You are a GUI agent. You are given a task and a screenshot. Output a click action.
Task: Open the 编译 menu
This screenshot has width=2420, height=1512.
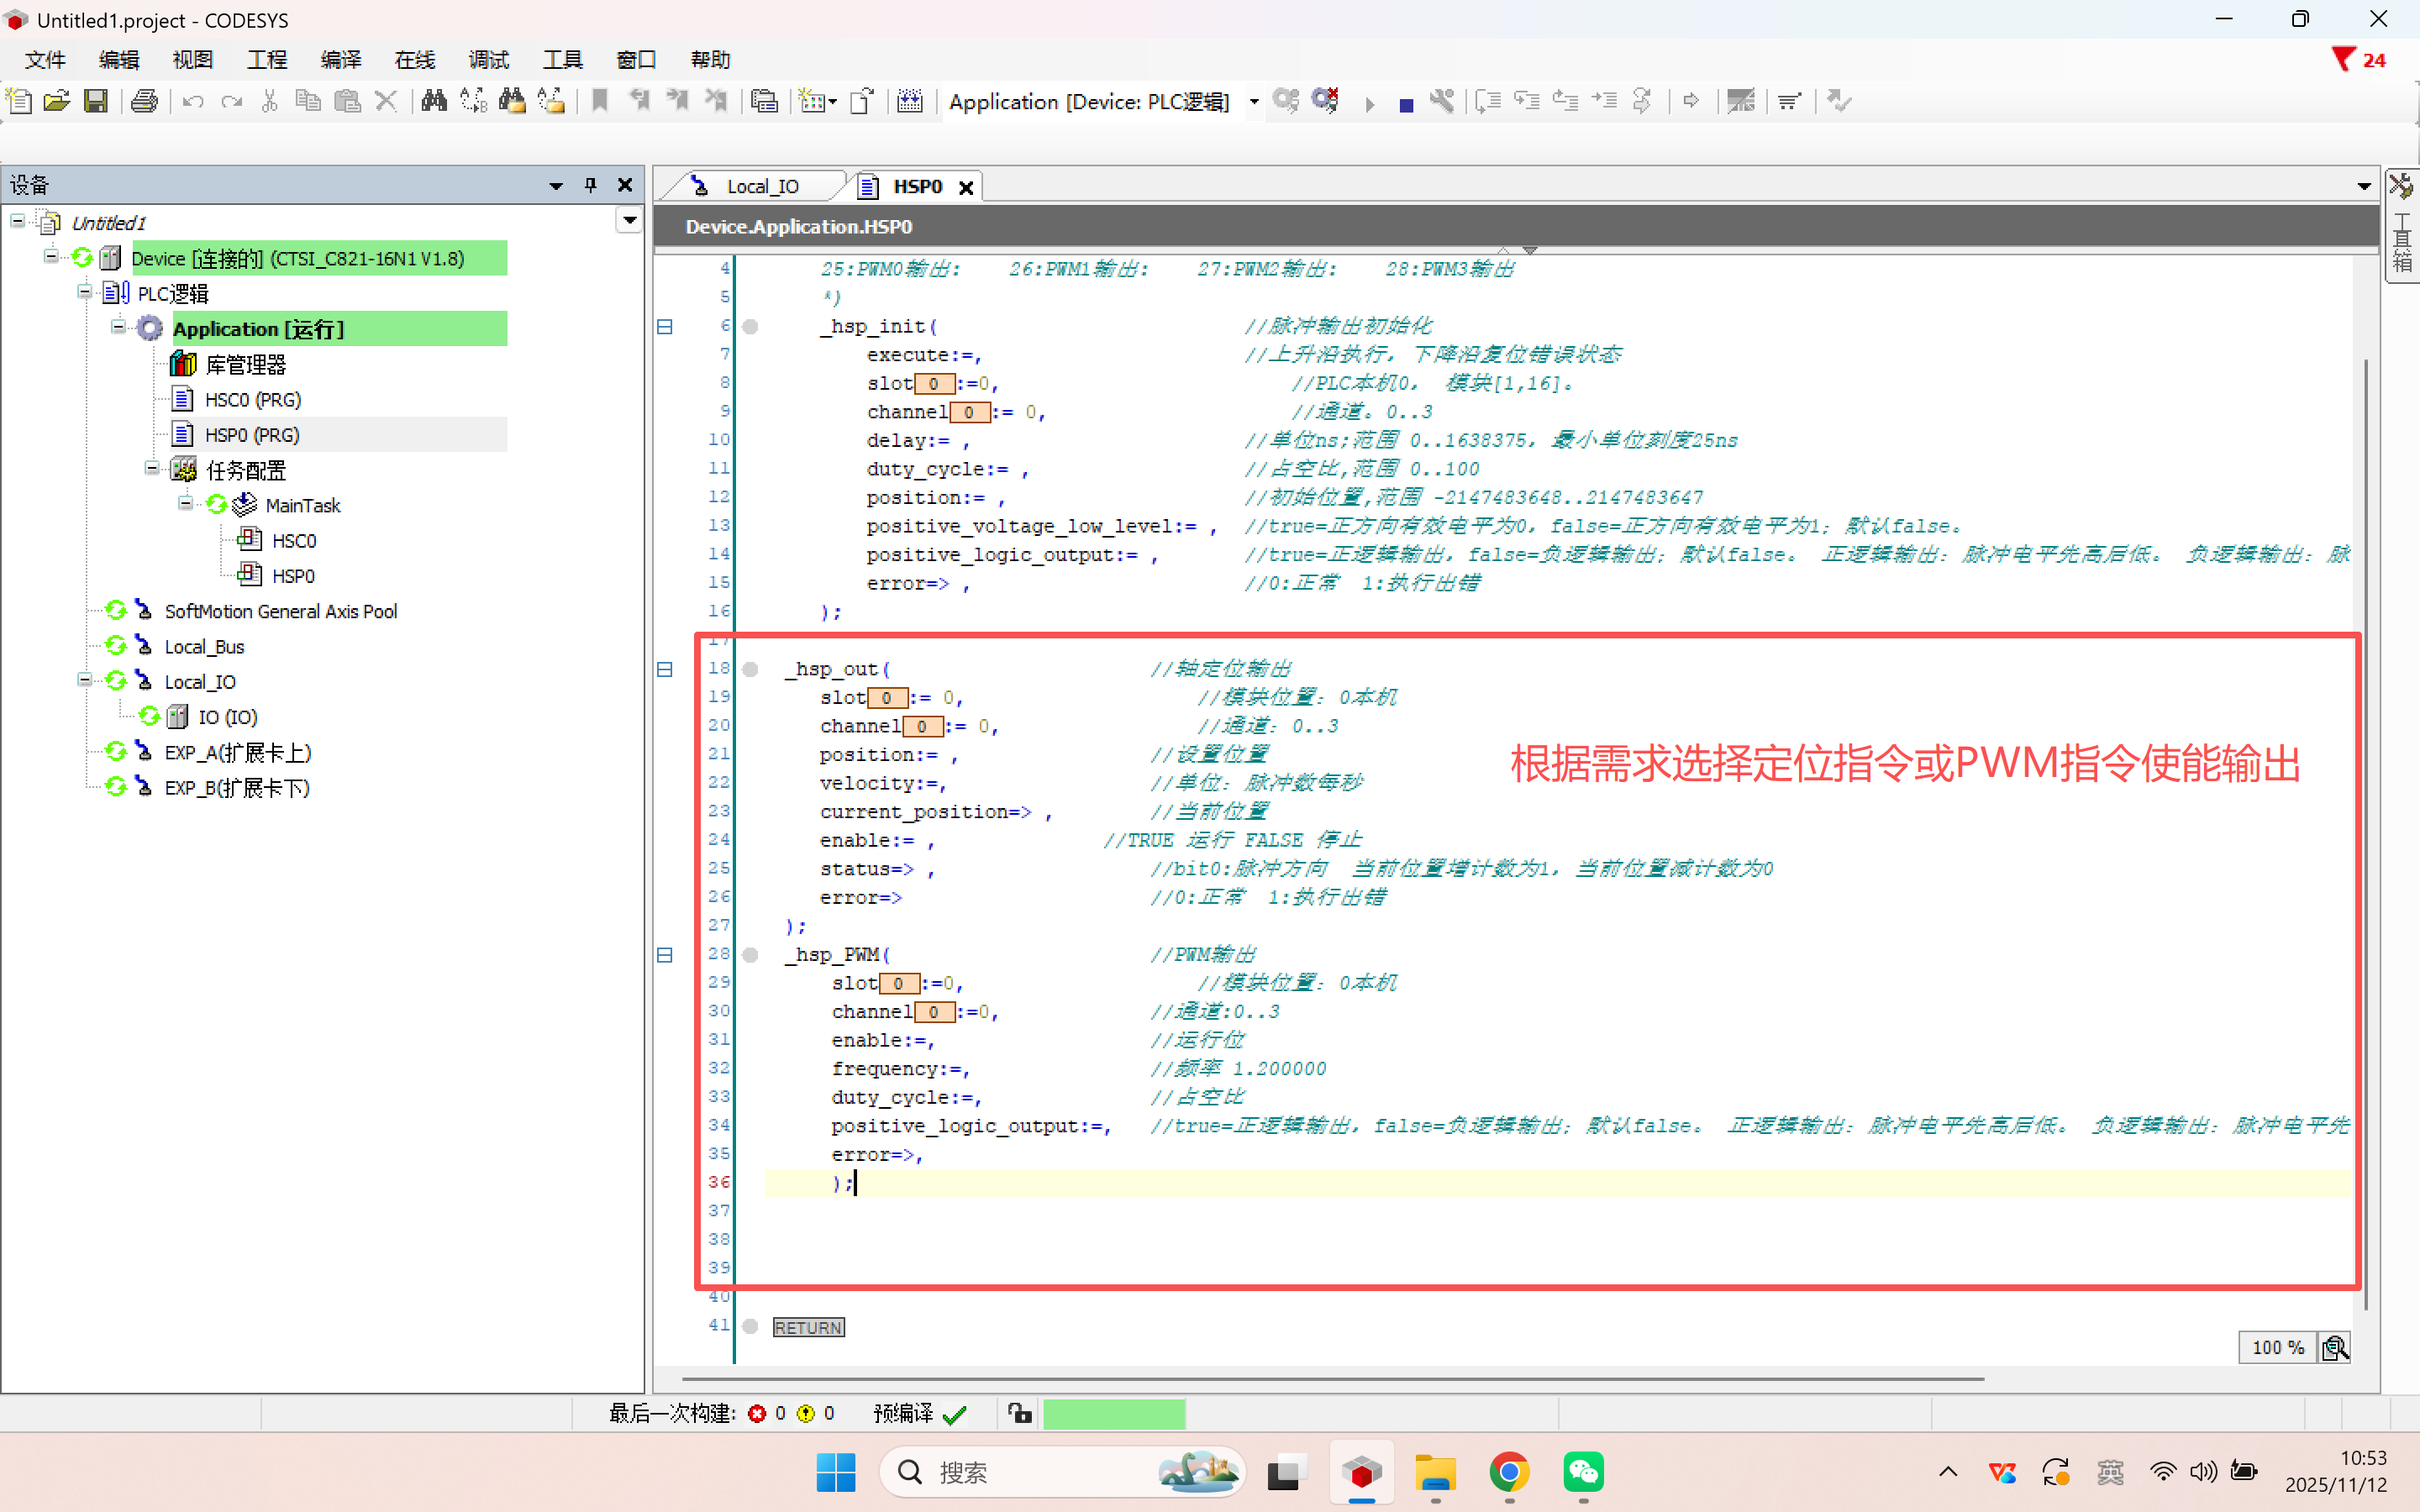[341, 60]
